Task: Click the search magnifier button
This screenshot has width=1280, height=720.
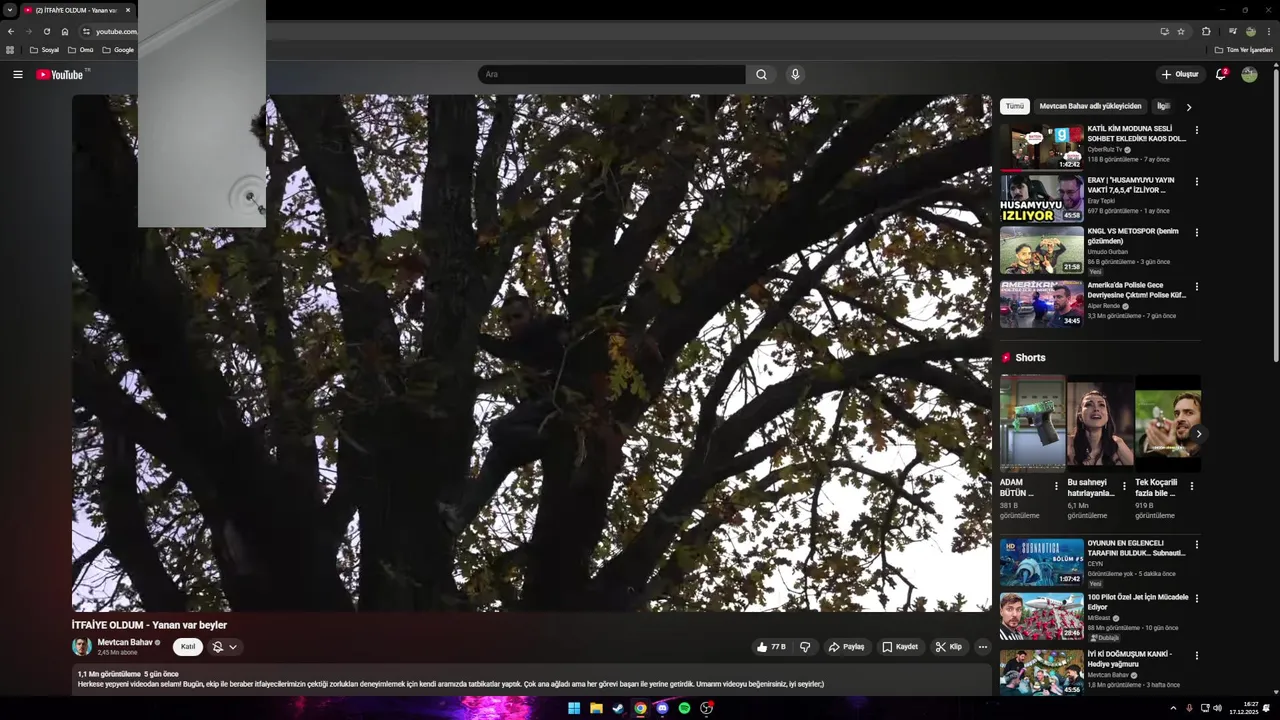Action: click(x=761, y=74)
